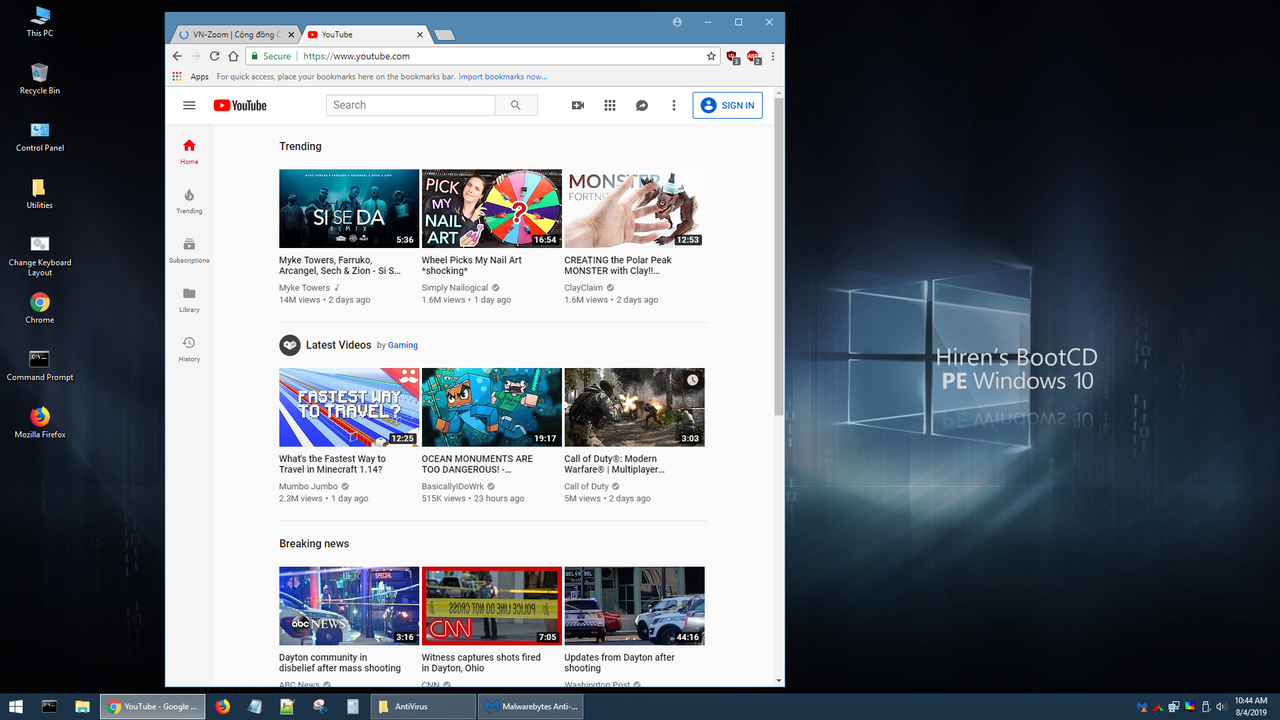This screenshot has height=720, width=1280.
Task: Open Chrome's three-dot customize menu
Action: [773, 57]
